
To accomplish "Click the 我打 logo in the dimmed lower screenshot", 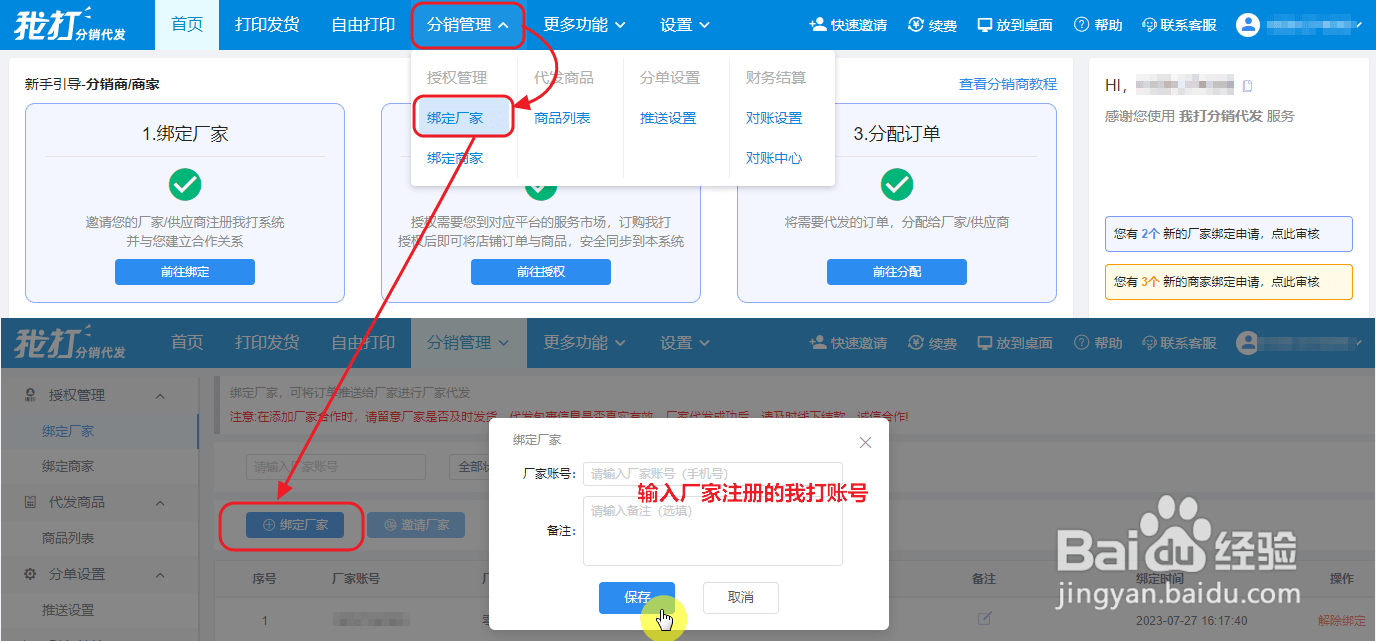I will coord(70,343).
